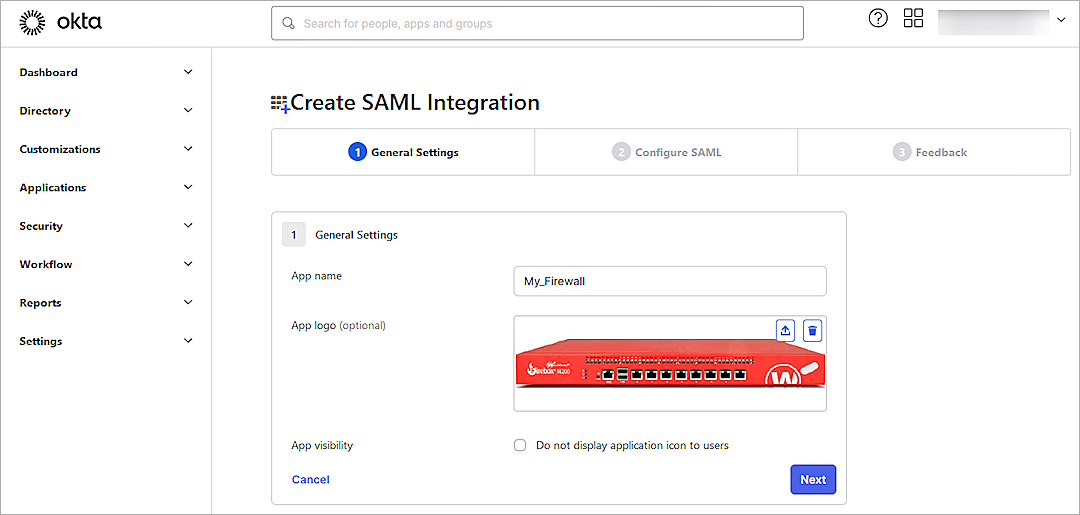Click the Create SAML Integration grid icon
The height and width of the screenshot is (515, 1080).
[x=280, y=104]
